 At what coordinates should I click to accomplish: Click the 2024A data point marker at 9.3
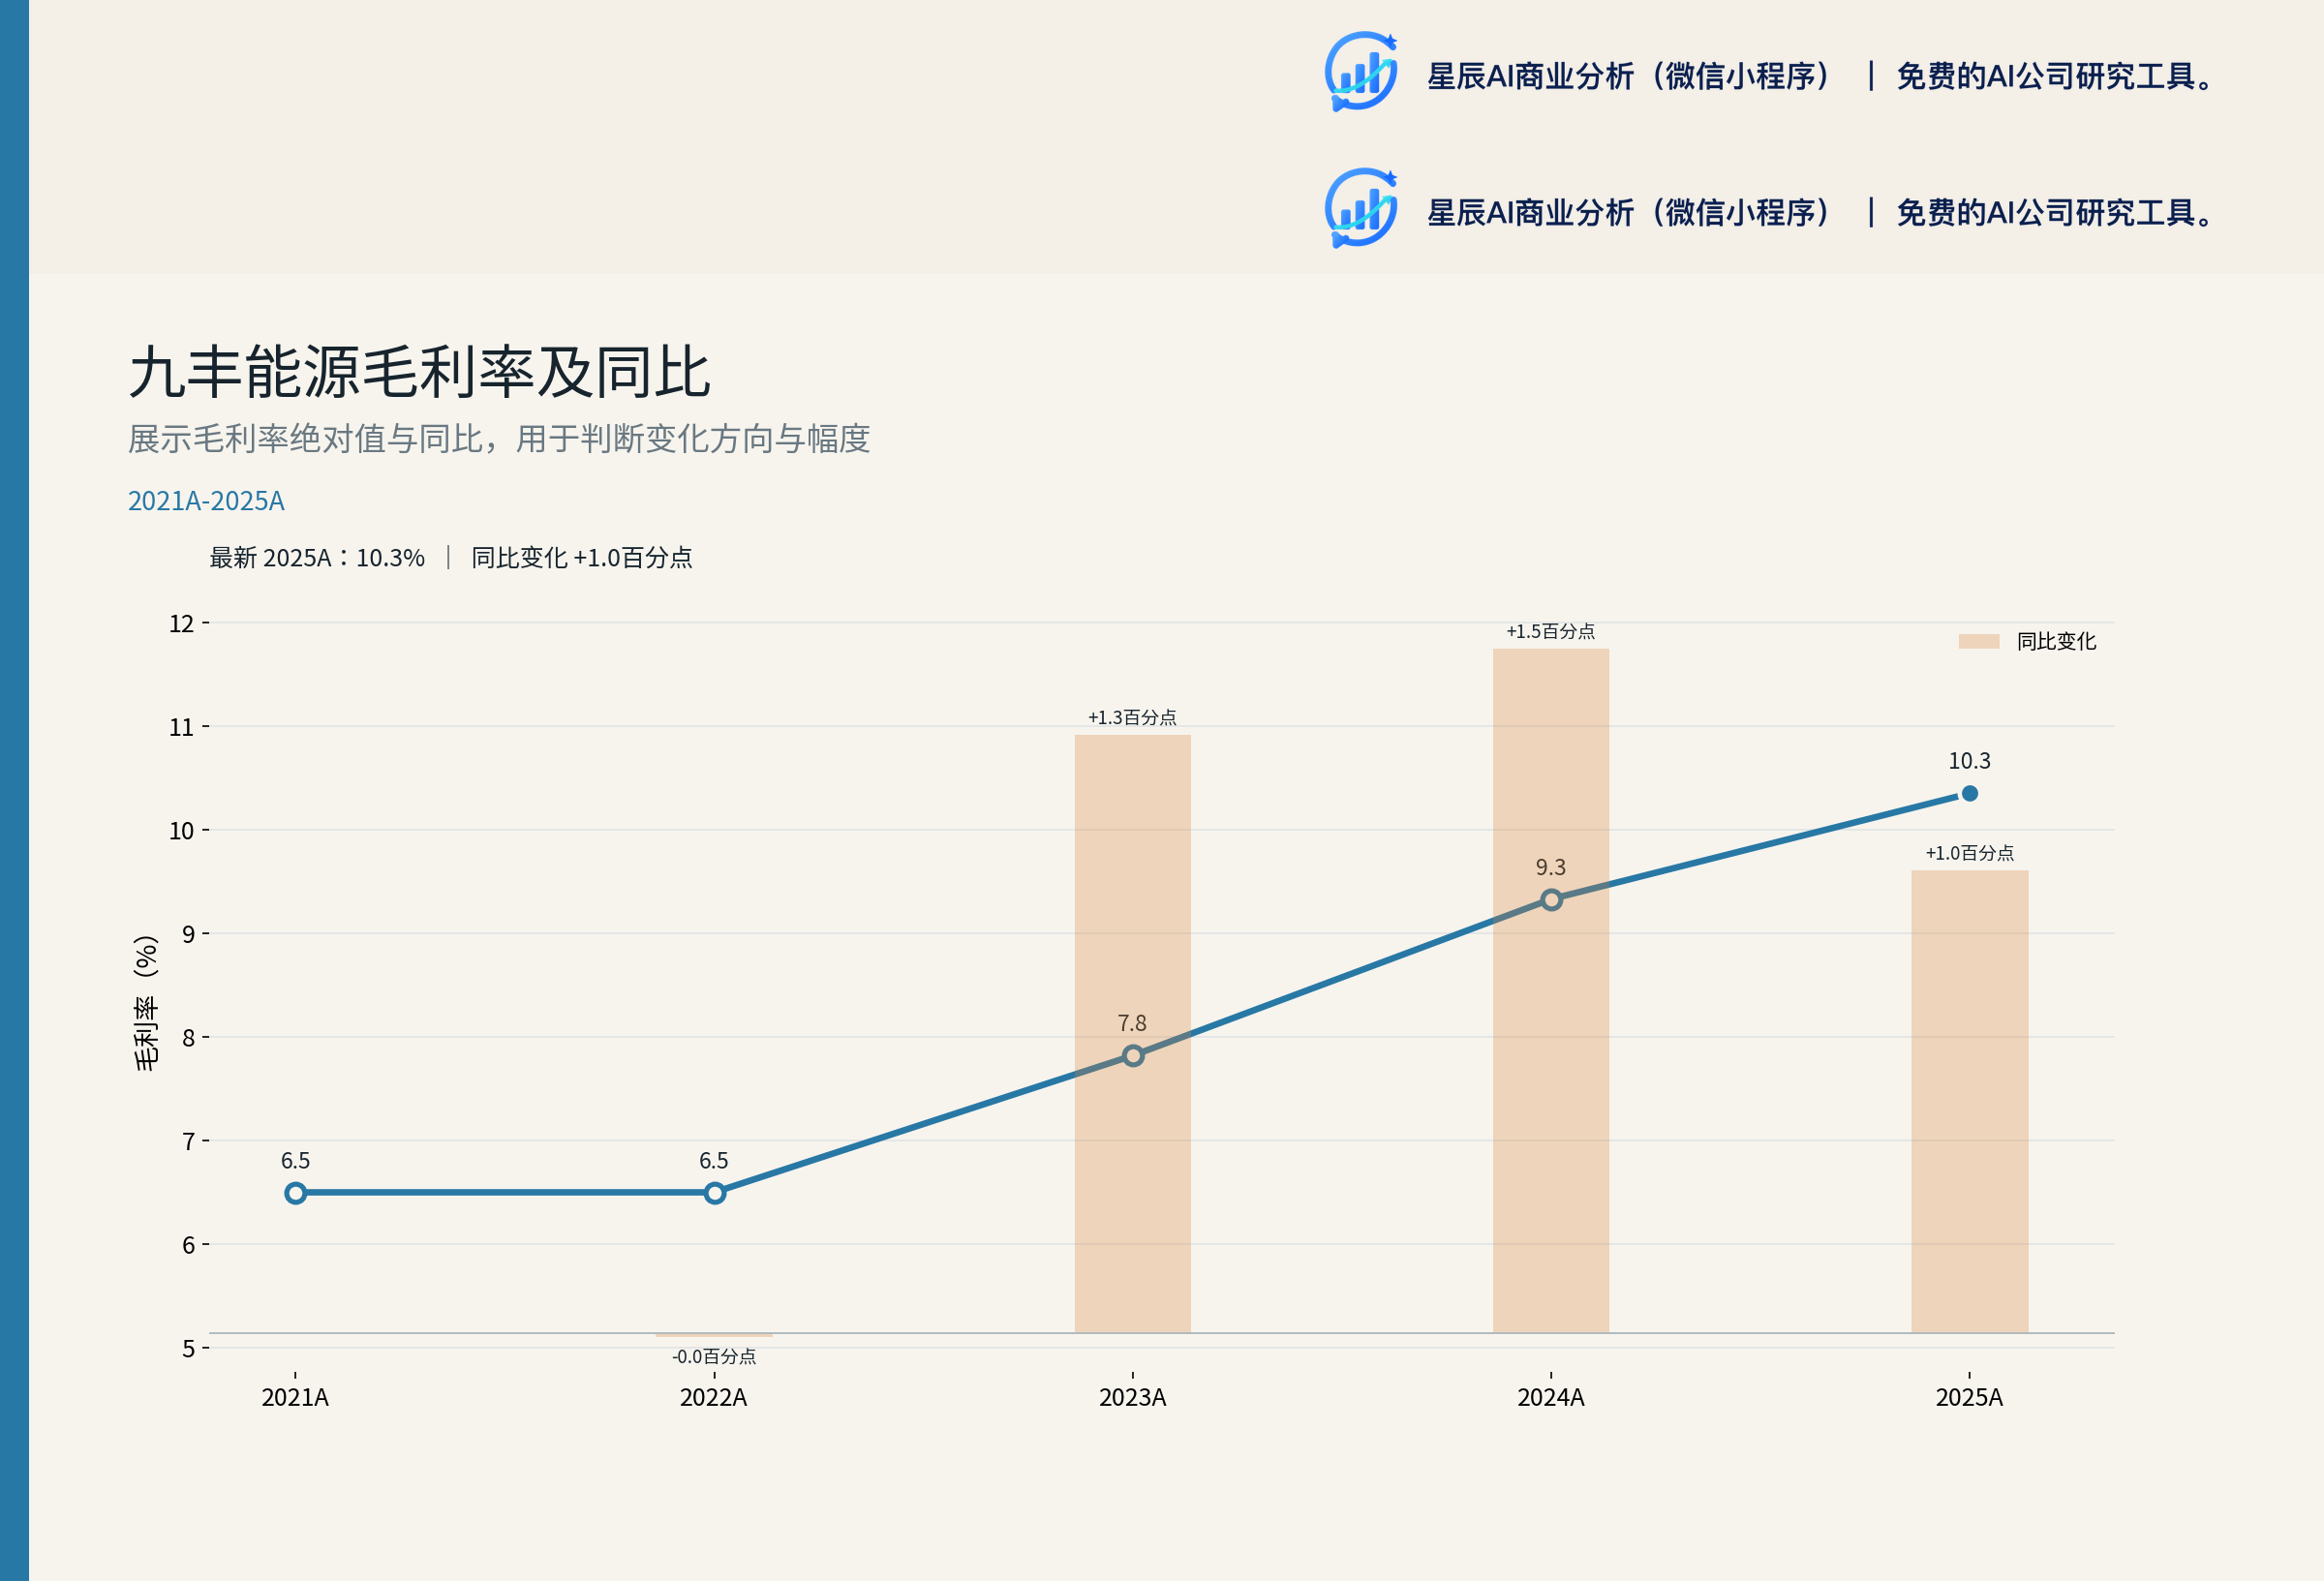tap(1551, 900)
